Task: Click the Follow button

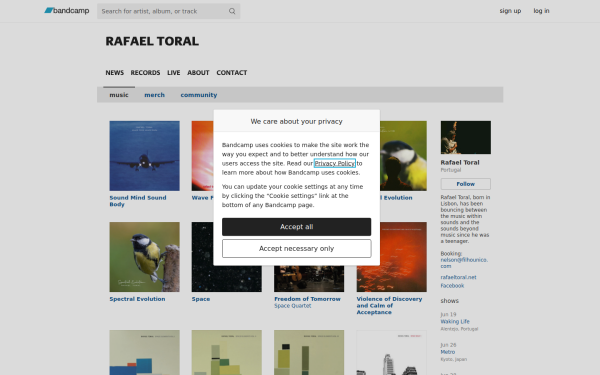Action: [465, 184]
